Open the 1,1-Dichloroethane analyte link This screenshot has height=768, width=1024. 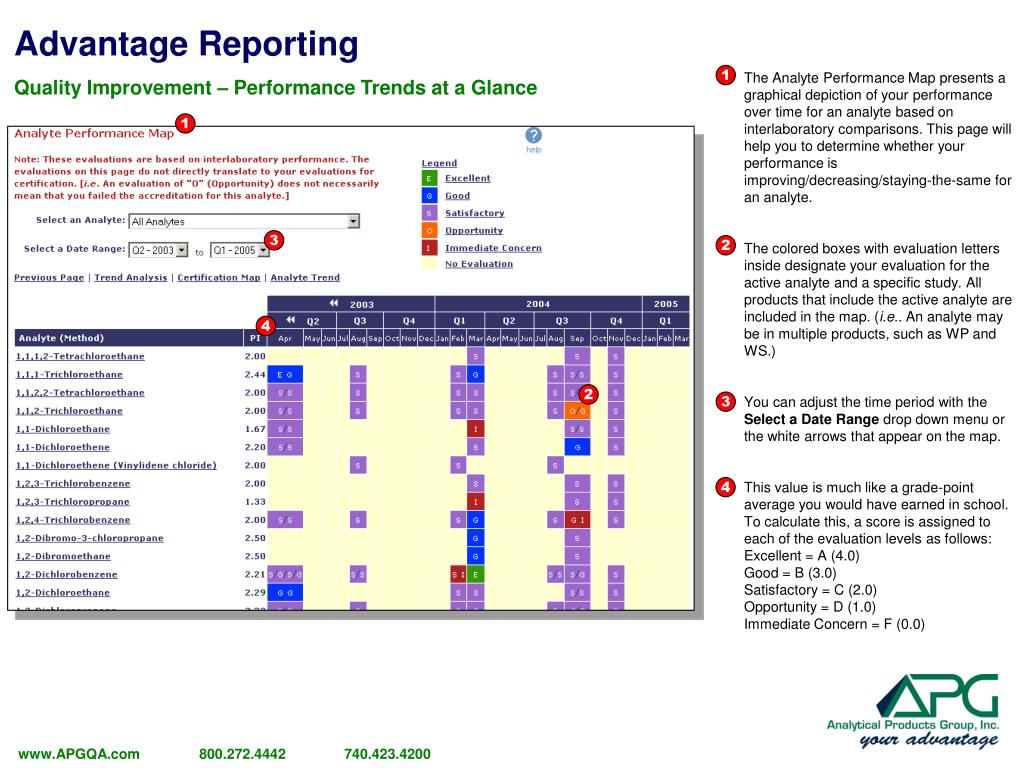pos(63,429)
